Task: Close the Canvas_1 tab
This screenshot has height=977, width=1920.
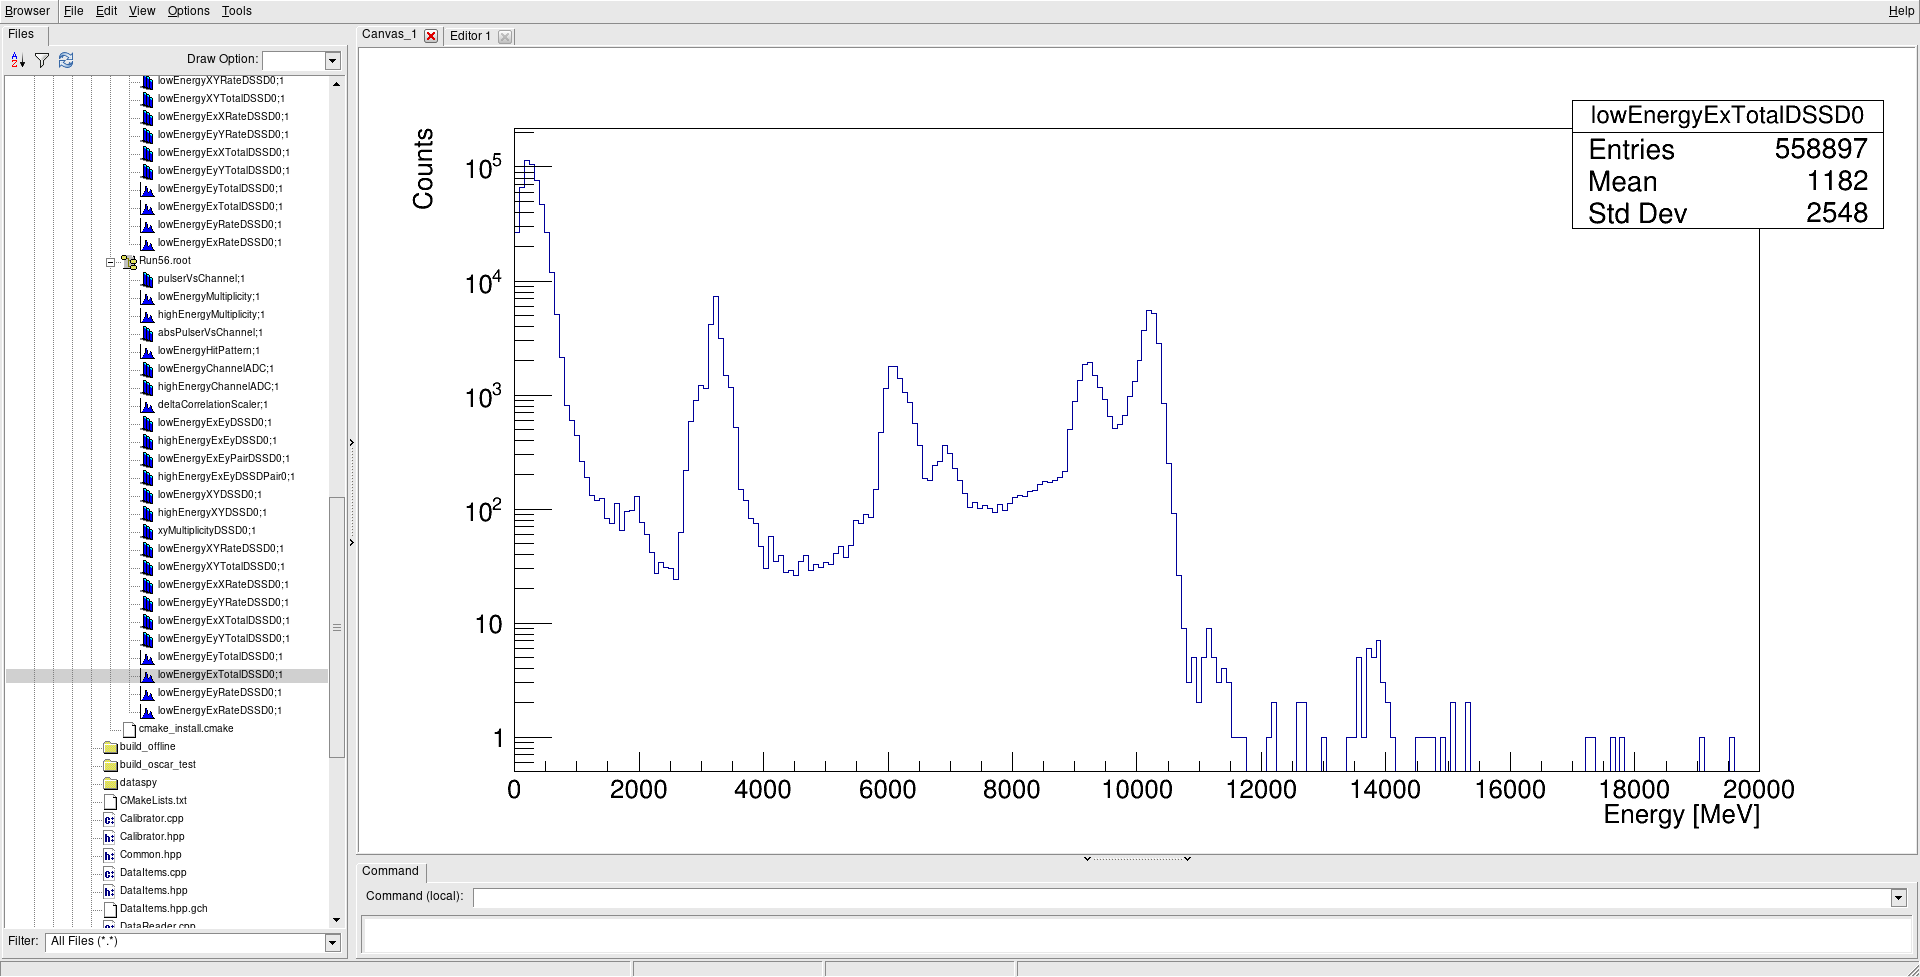Action: (x=431, y=36)
